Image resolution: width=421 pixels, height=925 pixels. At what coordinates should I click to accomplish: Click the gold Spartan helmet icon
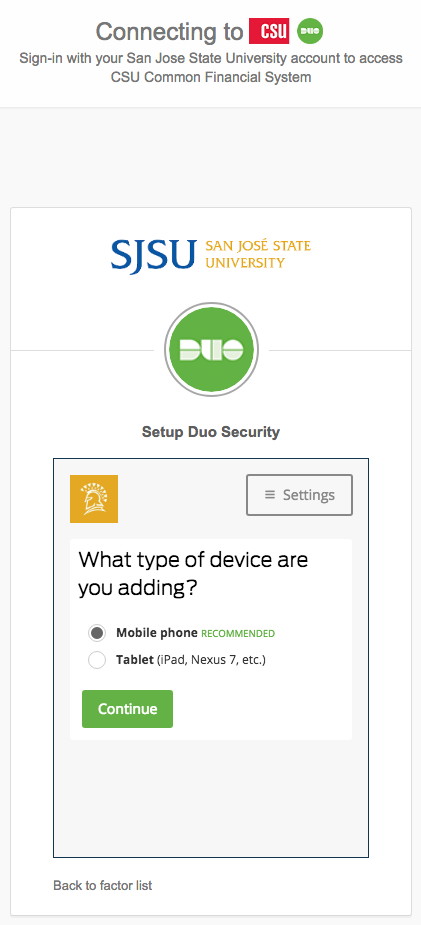click(x=94, y=498)
